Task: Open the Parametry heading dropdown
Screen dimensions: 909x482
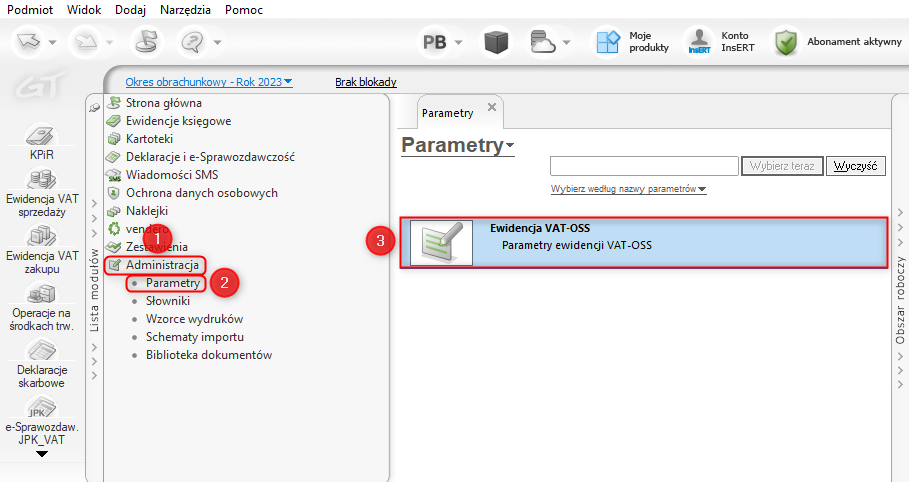Action: [510, 147]
